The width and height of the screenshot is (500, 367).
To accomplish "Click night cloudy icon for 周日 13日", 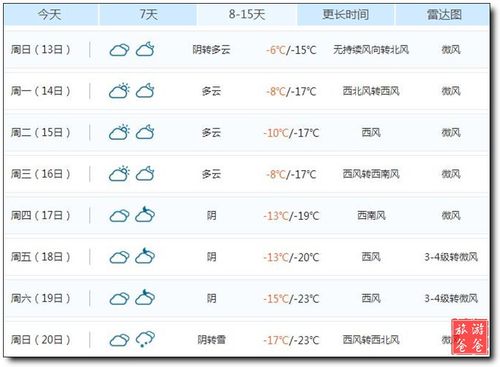I will coord(145,49).
